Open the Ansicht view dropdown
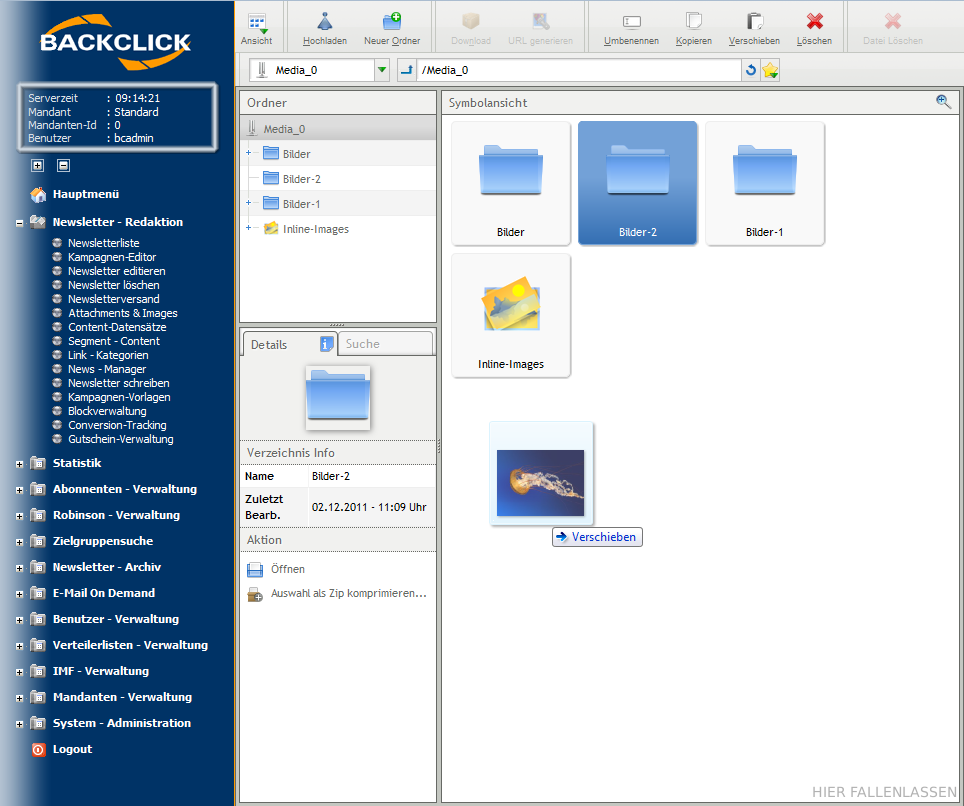Viewport: 964px width, 806px height. point(257,26)
